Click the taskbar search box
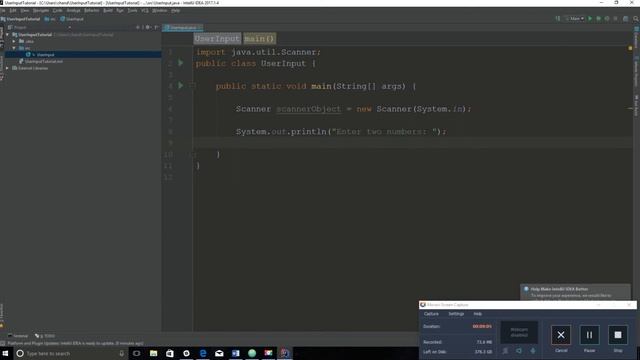This screenshot has height=360, width=640. (70, 353)
